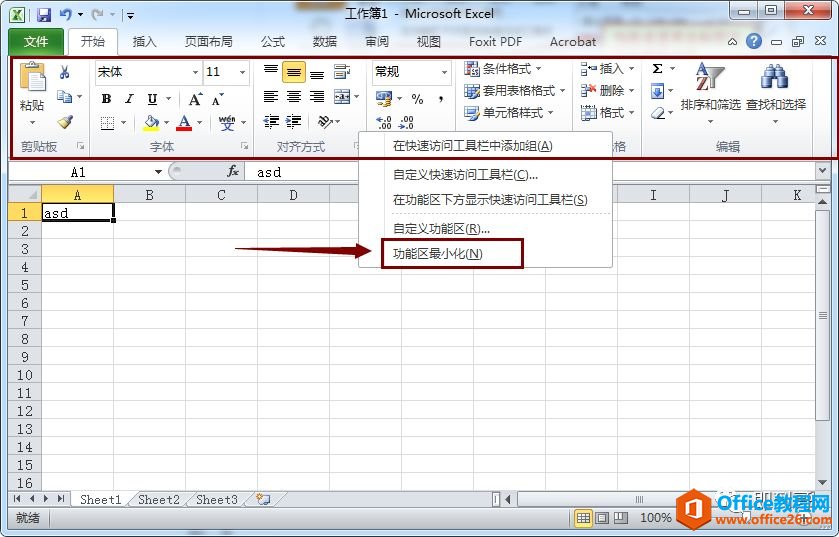
Task: Click the accounting currency format icon
Action: [x=384, y=98]
